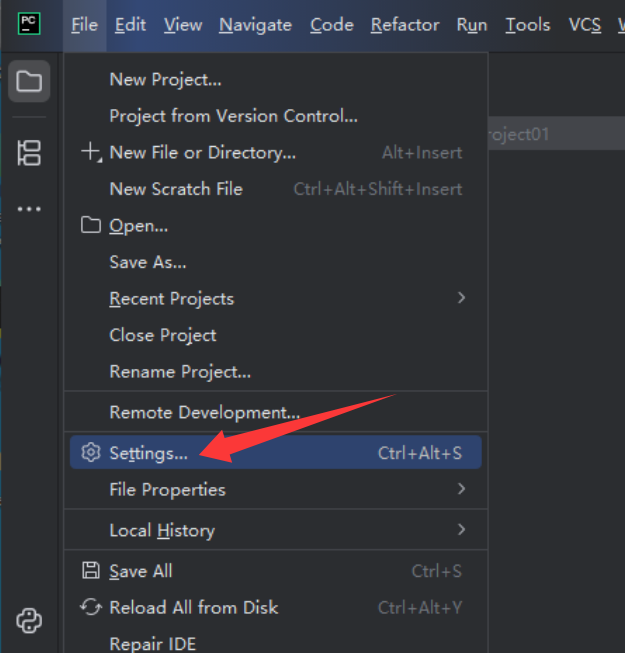This screenshot has height=653, width=625.
Task: Open the Navigate menu
Action: [255, 25]
